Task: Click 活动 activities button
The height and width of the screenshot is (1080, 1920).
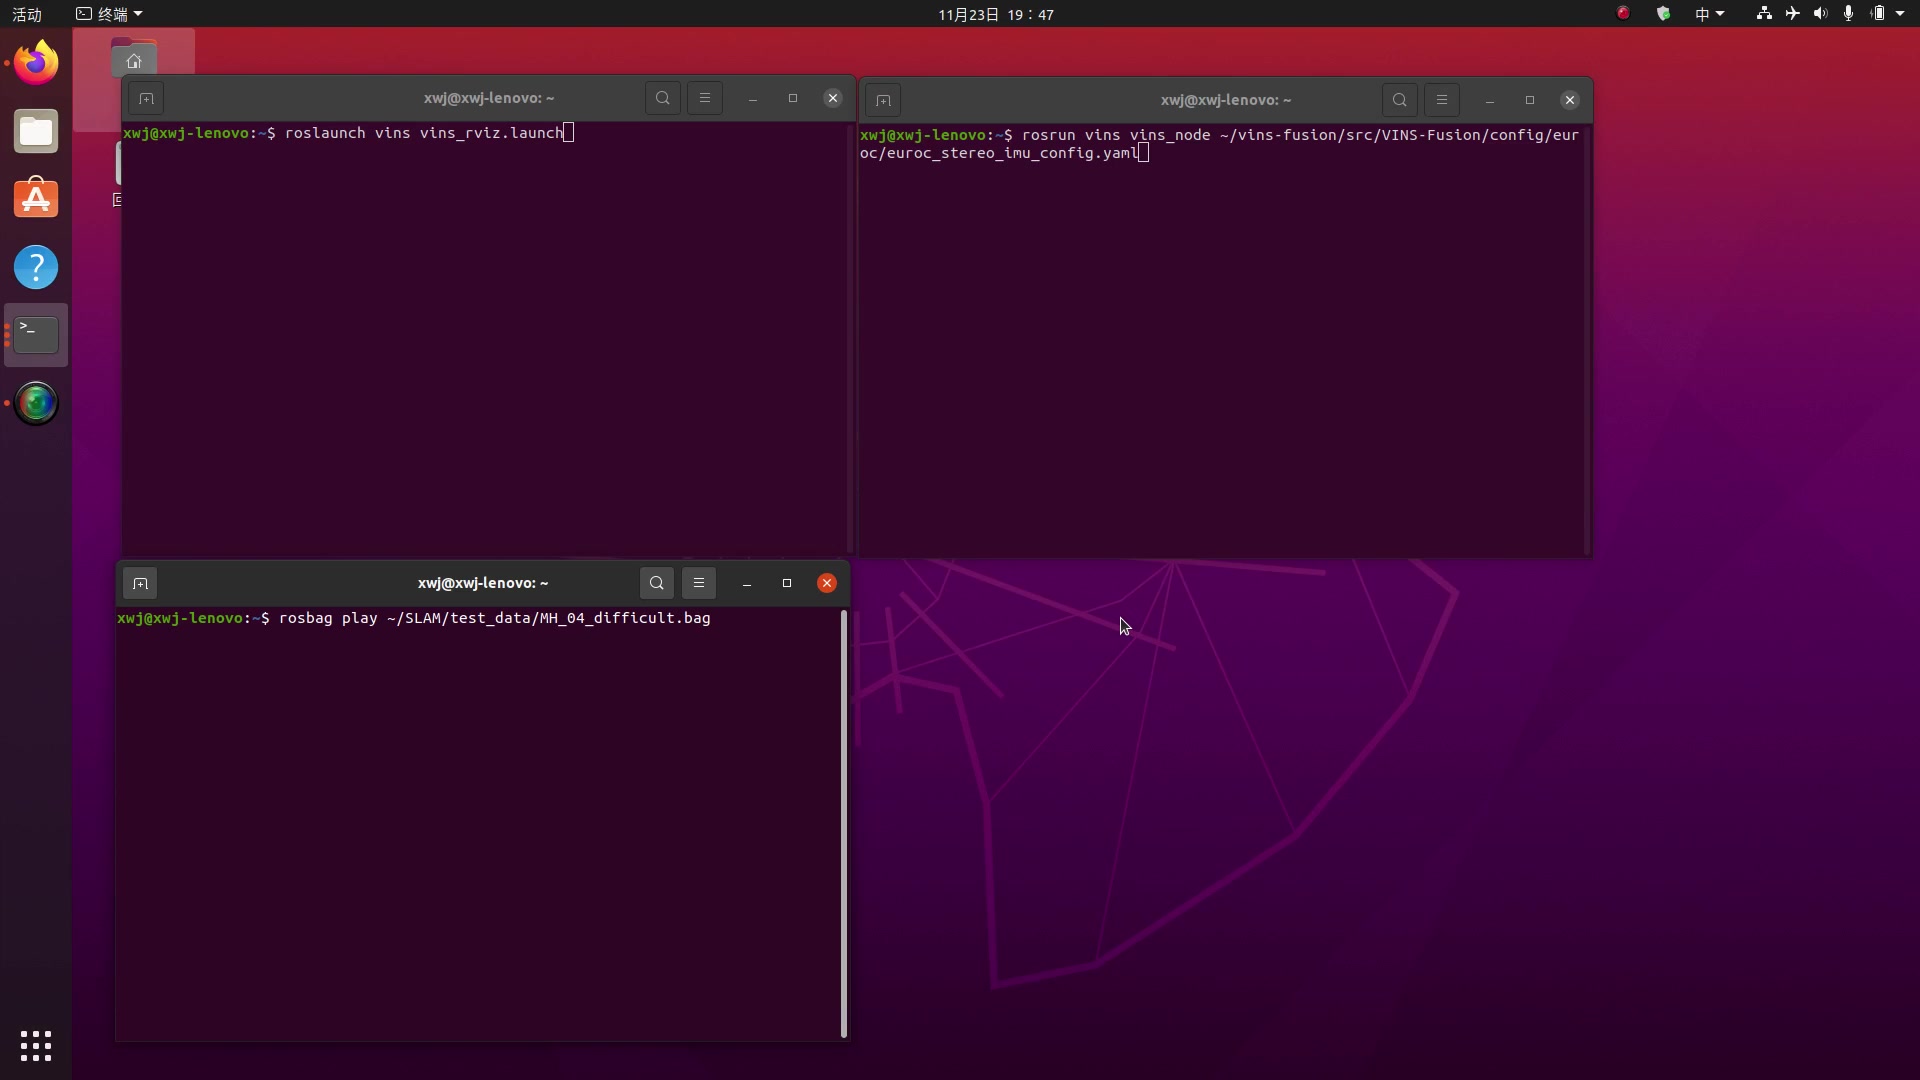Action: pos(27,14)
